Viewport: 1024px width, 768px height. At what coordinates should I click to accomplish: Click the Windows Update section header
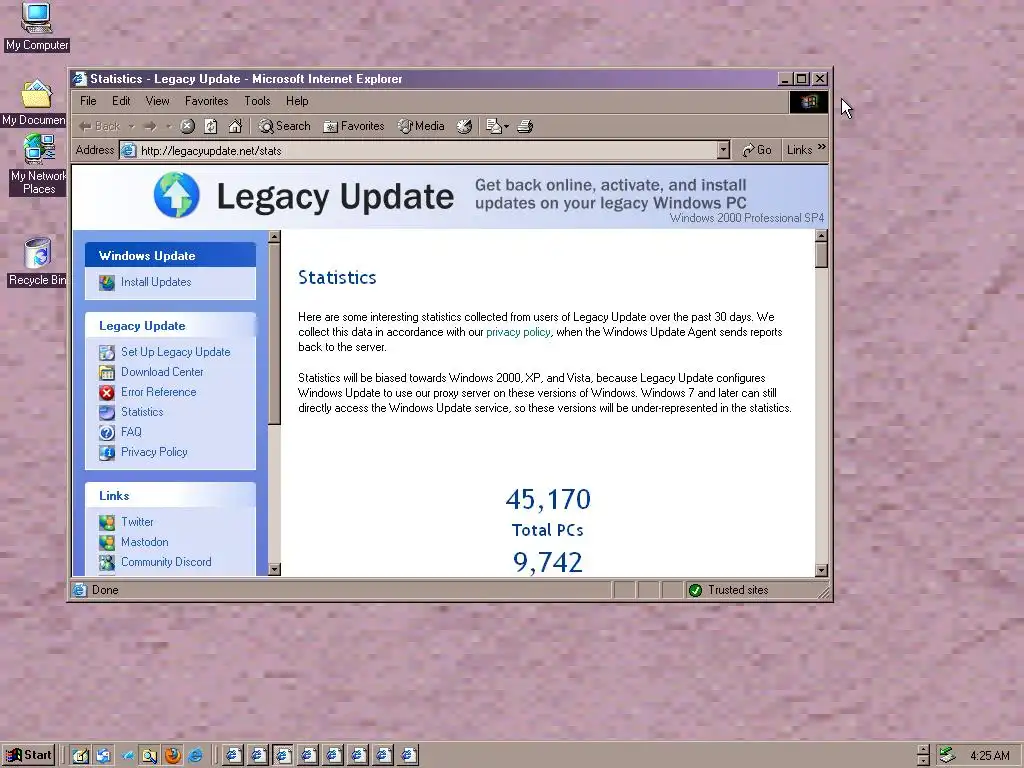click(170, 255)
